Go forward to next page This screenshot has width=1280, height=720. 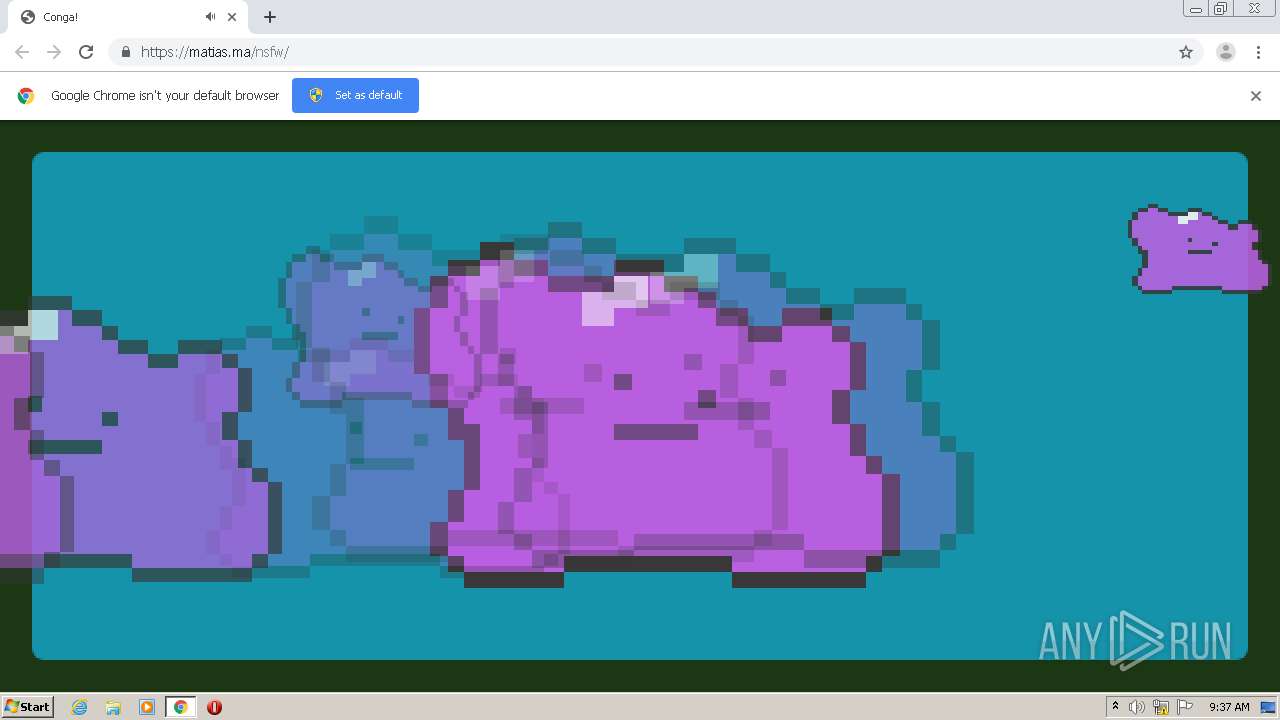[54, 52]
